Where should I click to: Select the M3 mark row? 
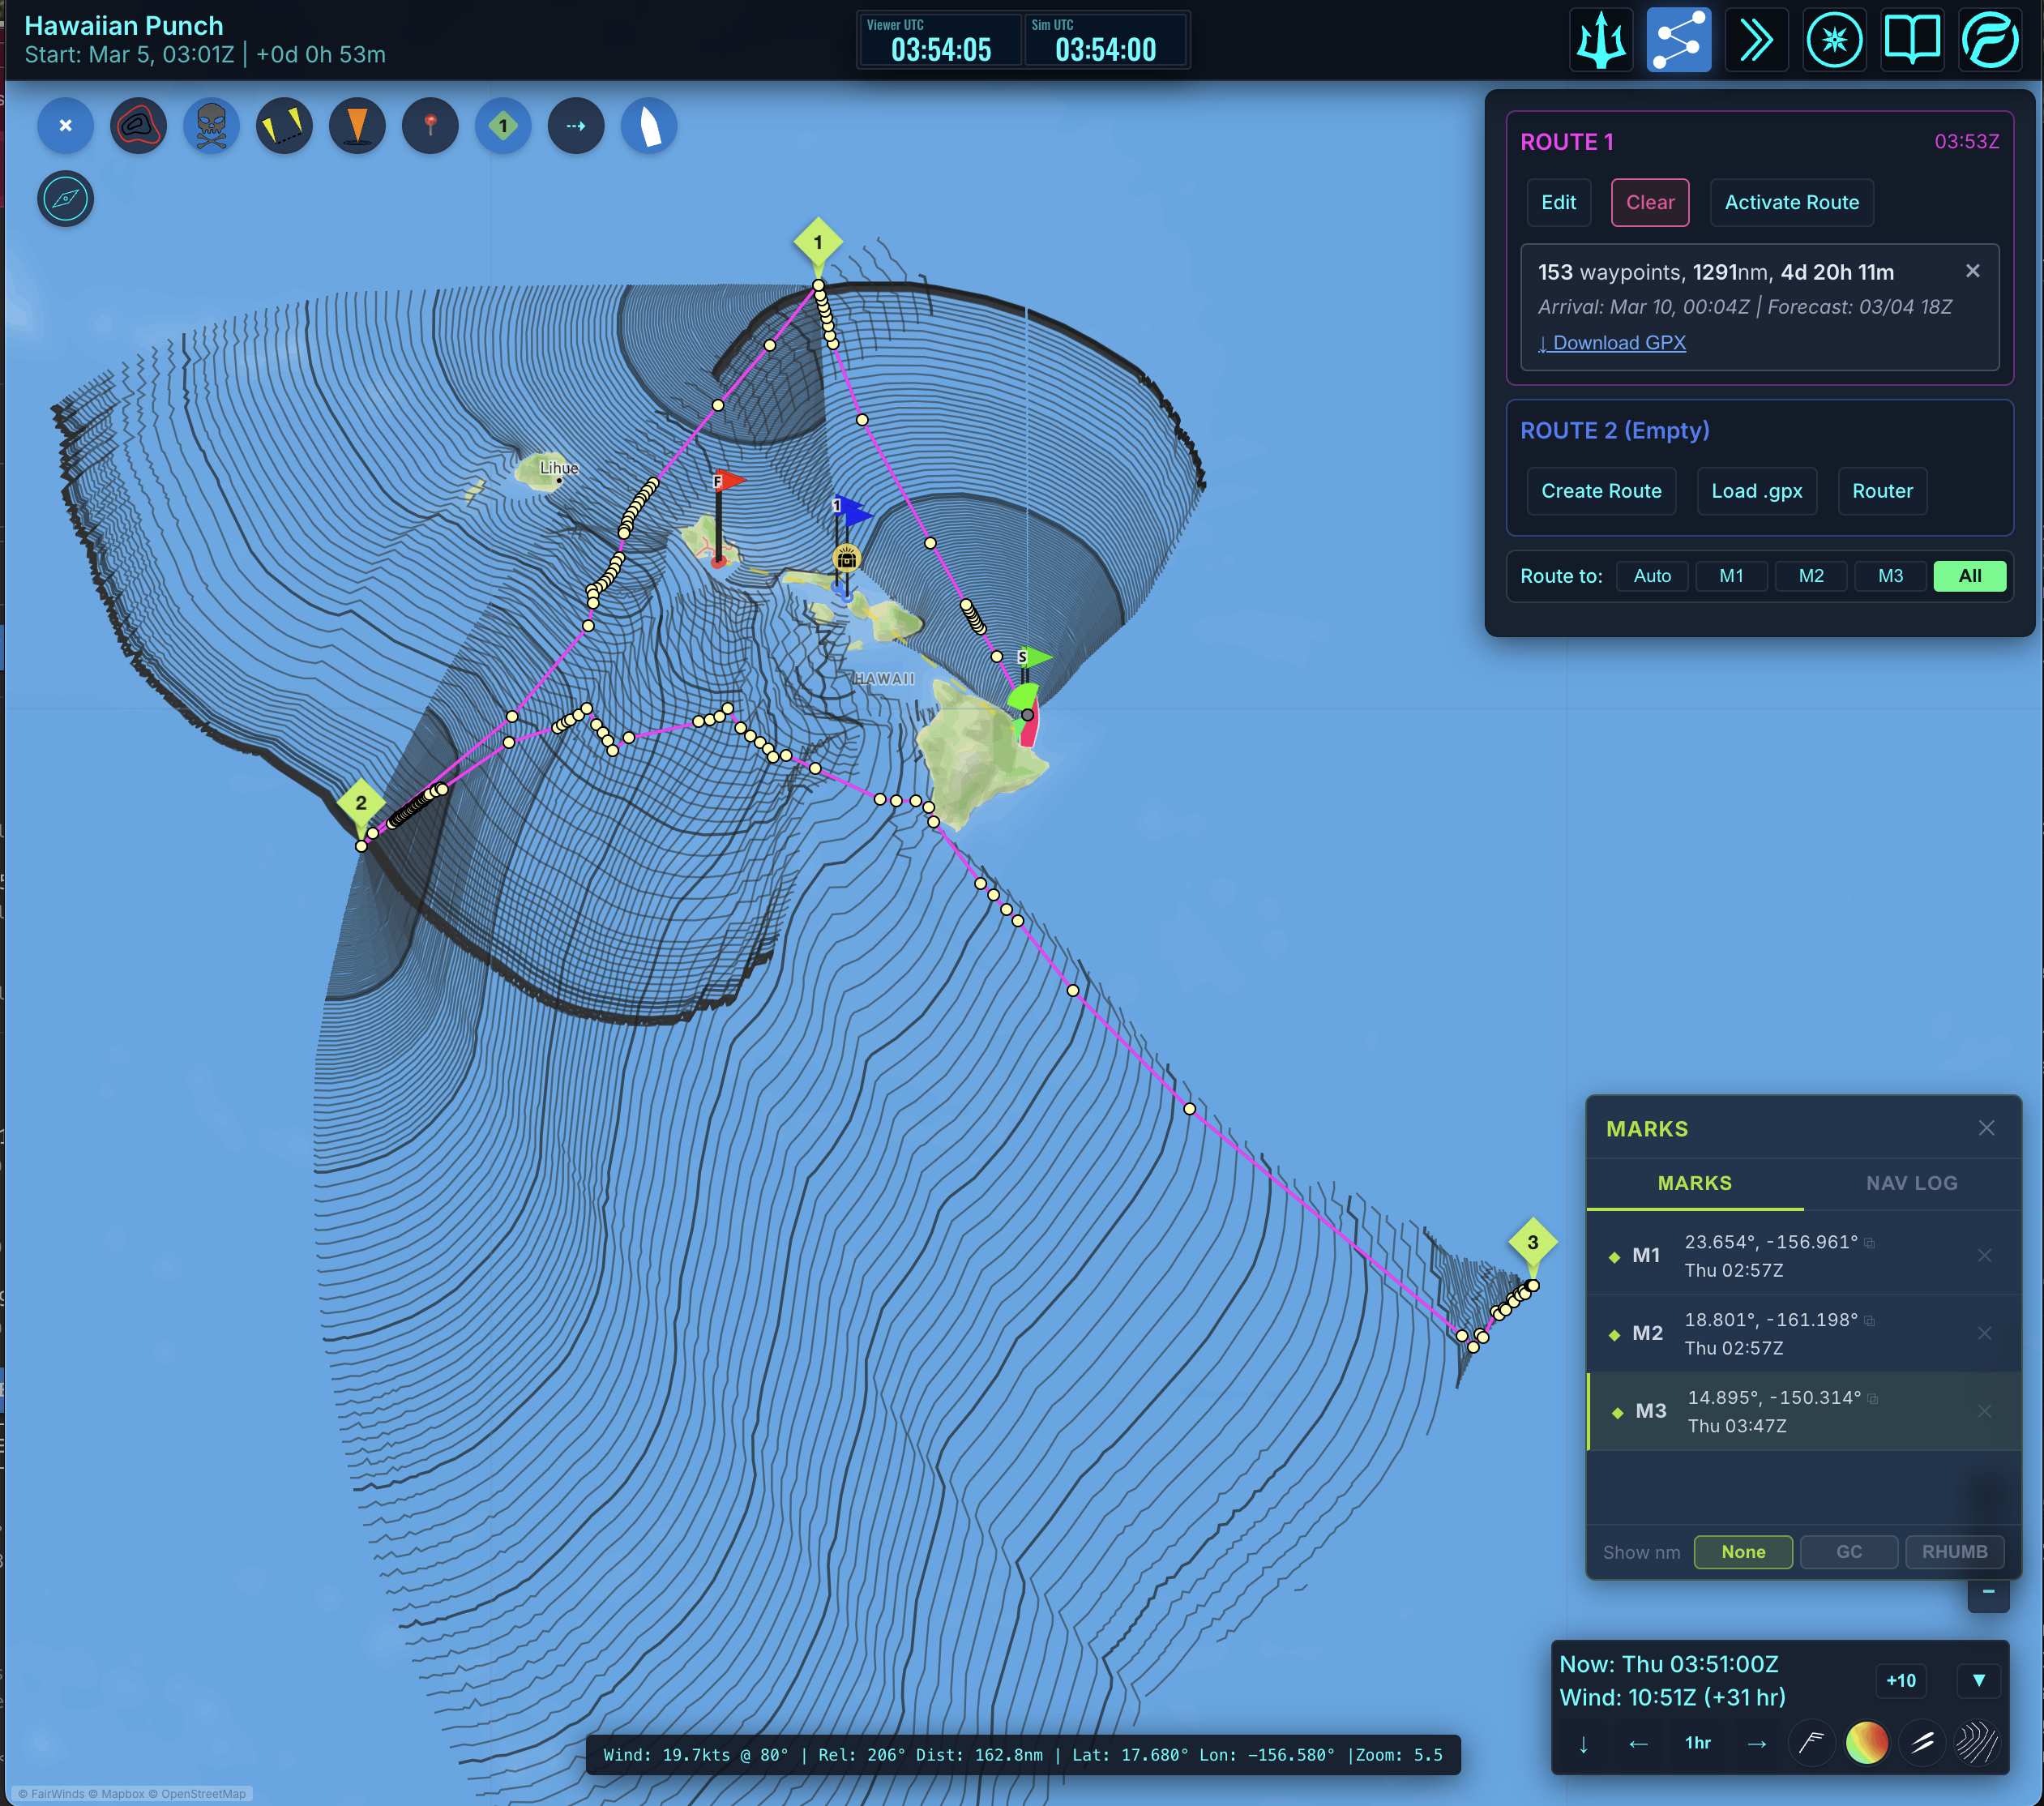tap(1780, 1411)
